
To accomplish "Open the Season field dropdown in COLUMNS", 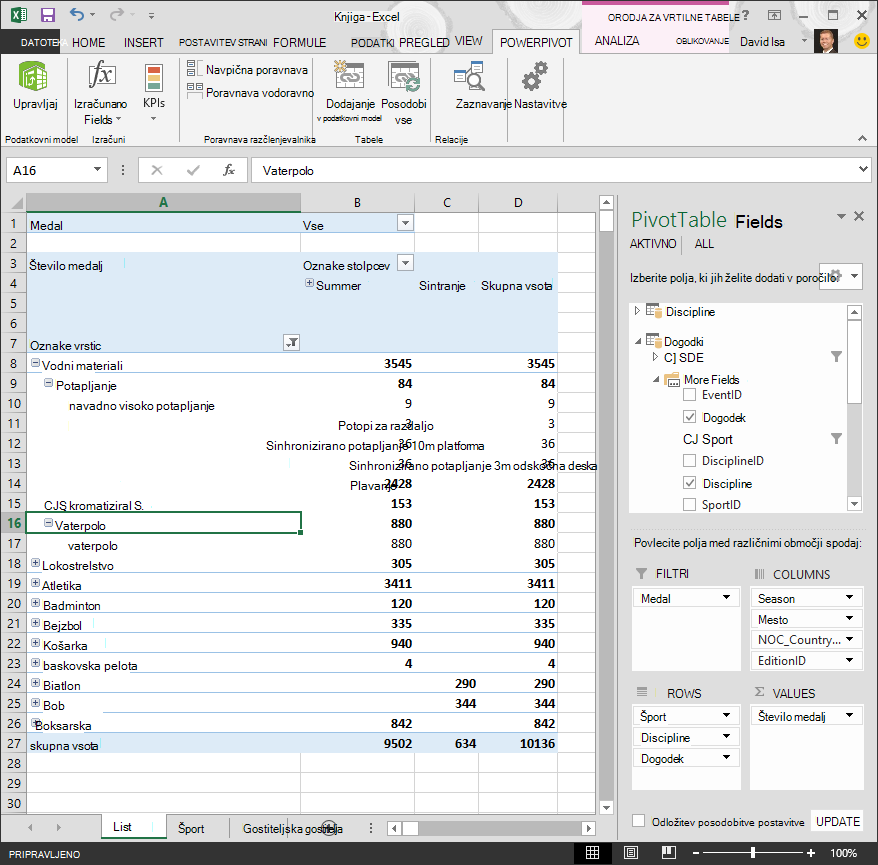I will click(x=849, y=597).
